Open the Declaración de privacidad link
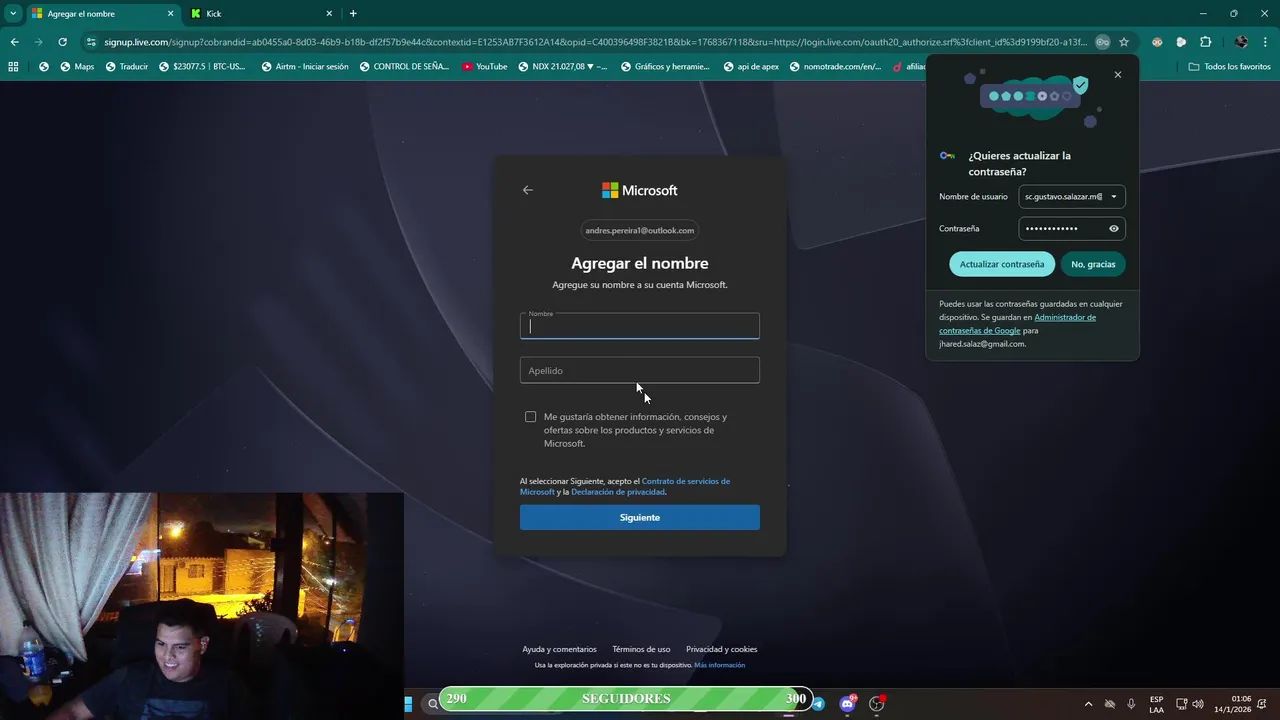The height and width of the screenshot is (720, 1280). point(618,492)
